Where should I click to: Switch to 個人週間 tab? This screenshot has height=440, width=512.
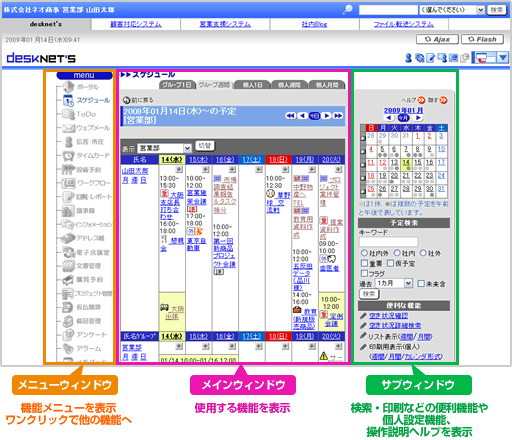[289, 85]
